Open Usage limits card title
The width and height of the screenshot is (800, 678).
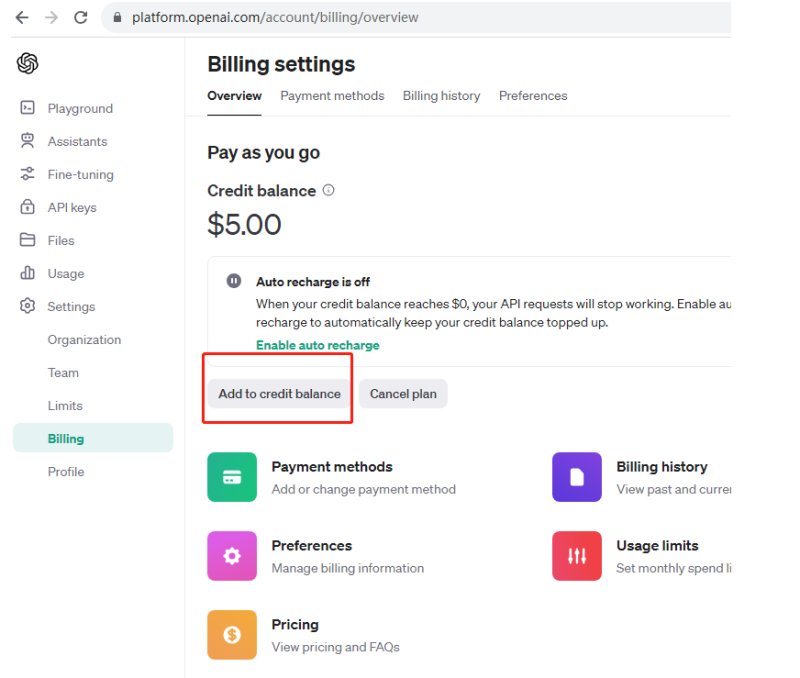coord(657,546)
